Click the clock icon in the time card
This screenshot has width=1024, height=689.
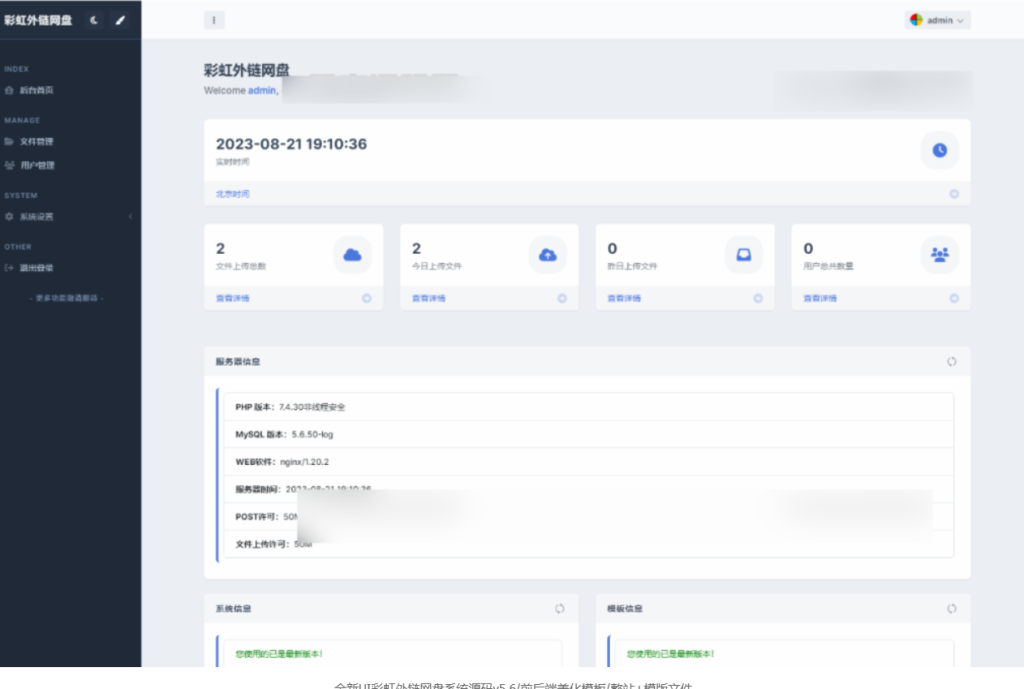pyautogui.click(x=939, y=150)
